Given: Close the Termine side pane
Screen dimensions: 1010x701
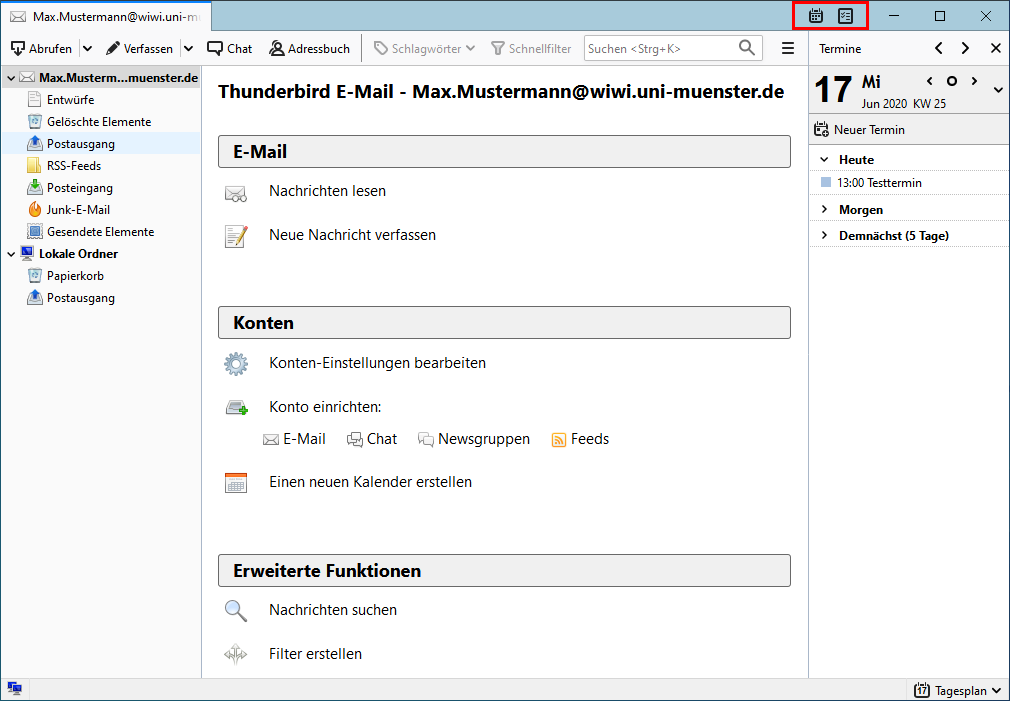Looking at the screenshot, I should pos(996,48).
